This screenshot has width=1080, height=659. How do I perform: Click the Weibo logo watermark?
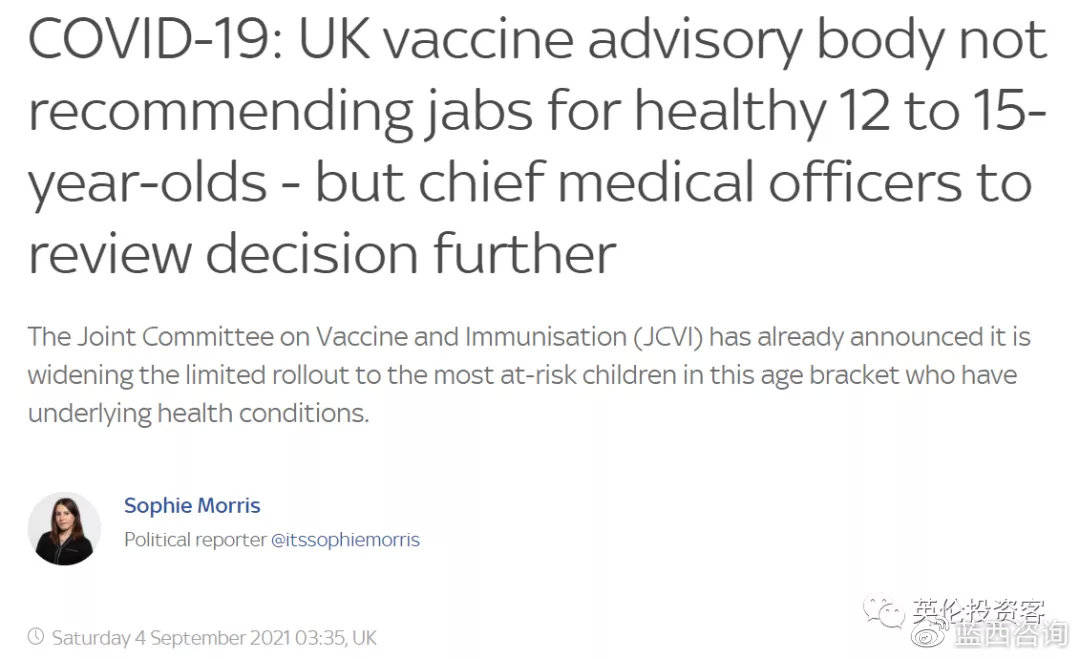[930, 636]
